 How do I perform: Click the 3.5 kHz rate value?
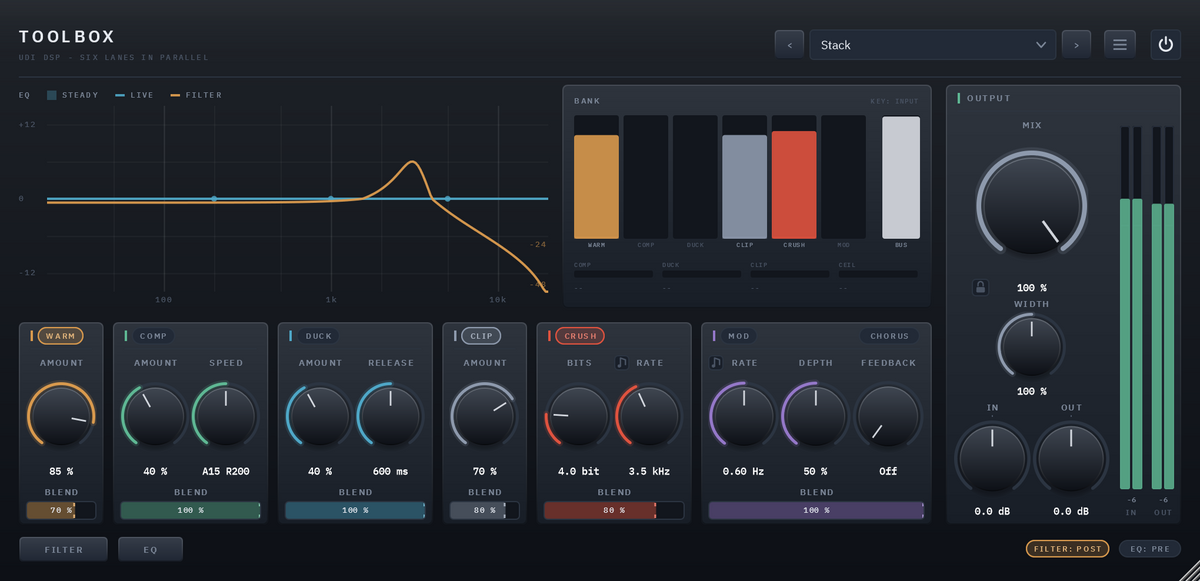[650, 471]
